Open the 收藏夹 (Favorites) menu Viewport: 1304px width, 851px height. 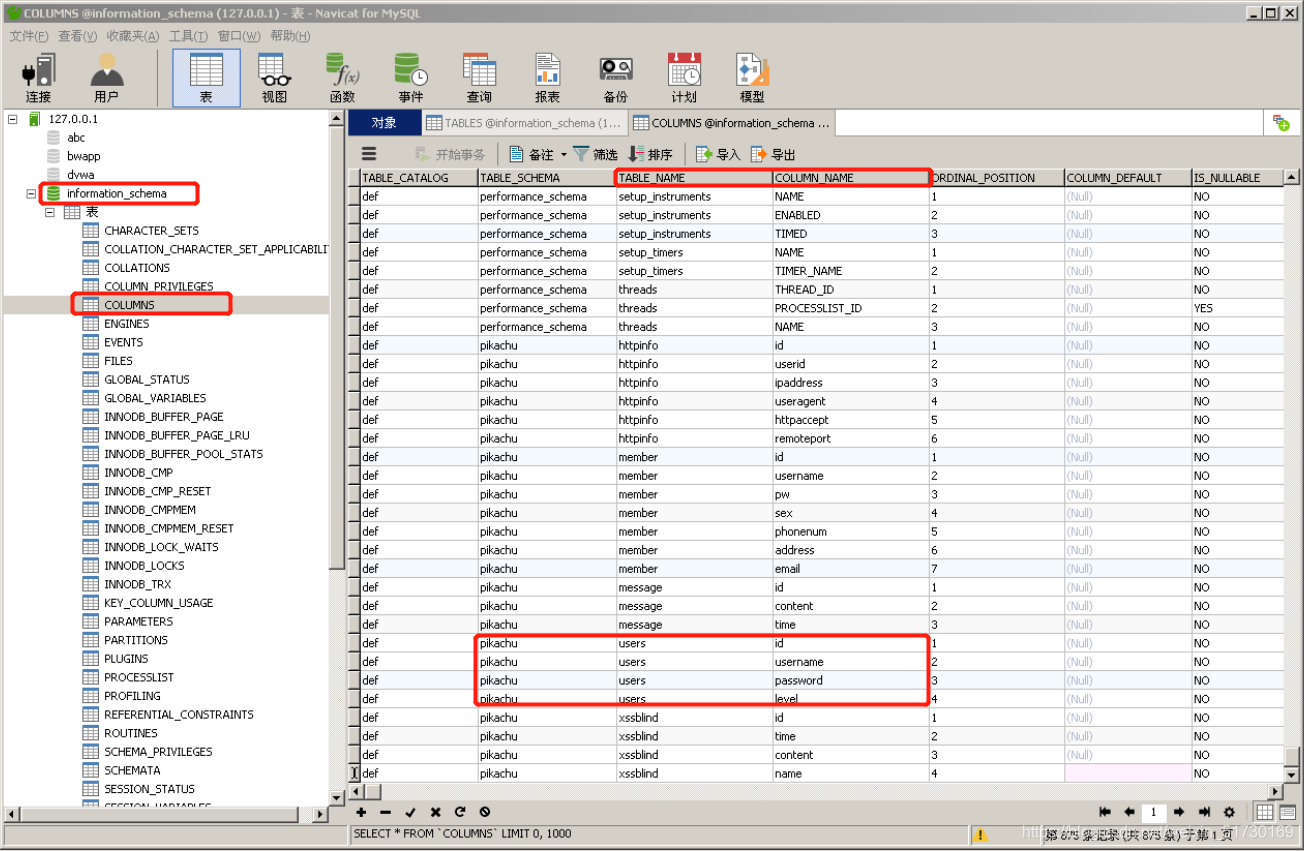click(133, 36)
